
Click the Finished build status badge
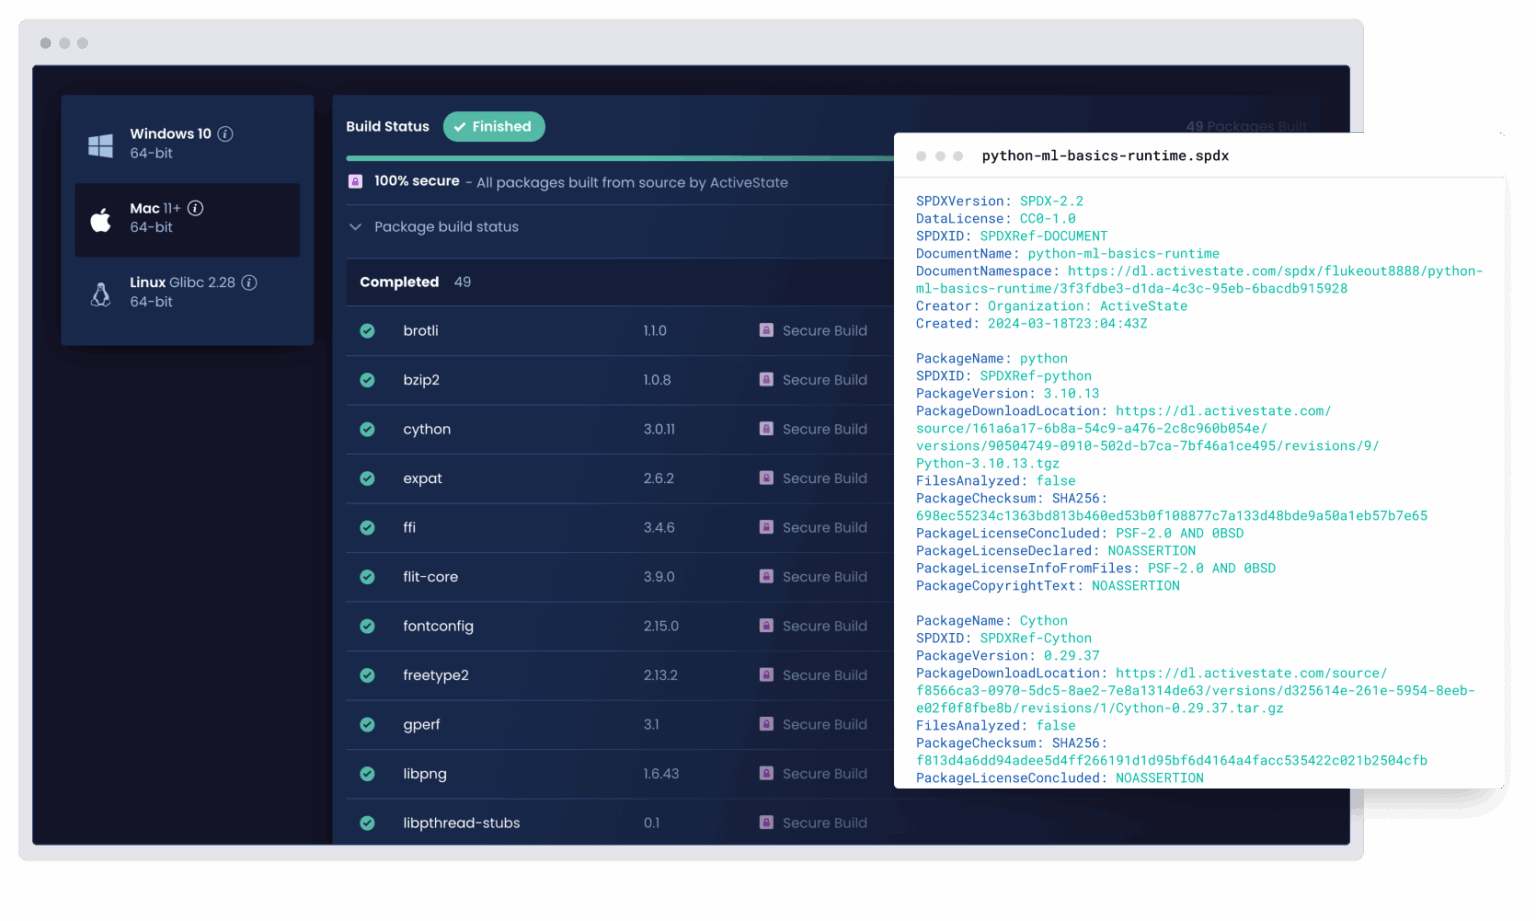coord(493,126)
